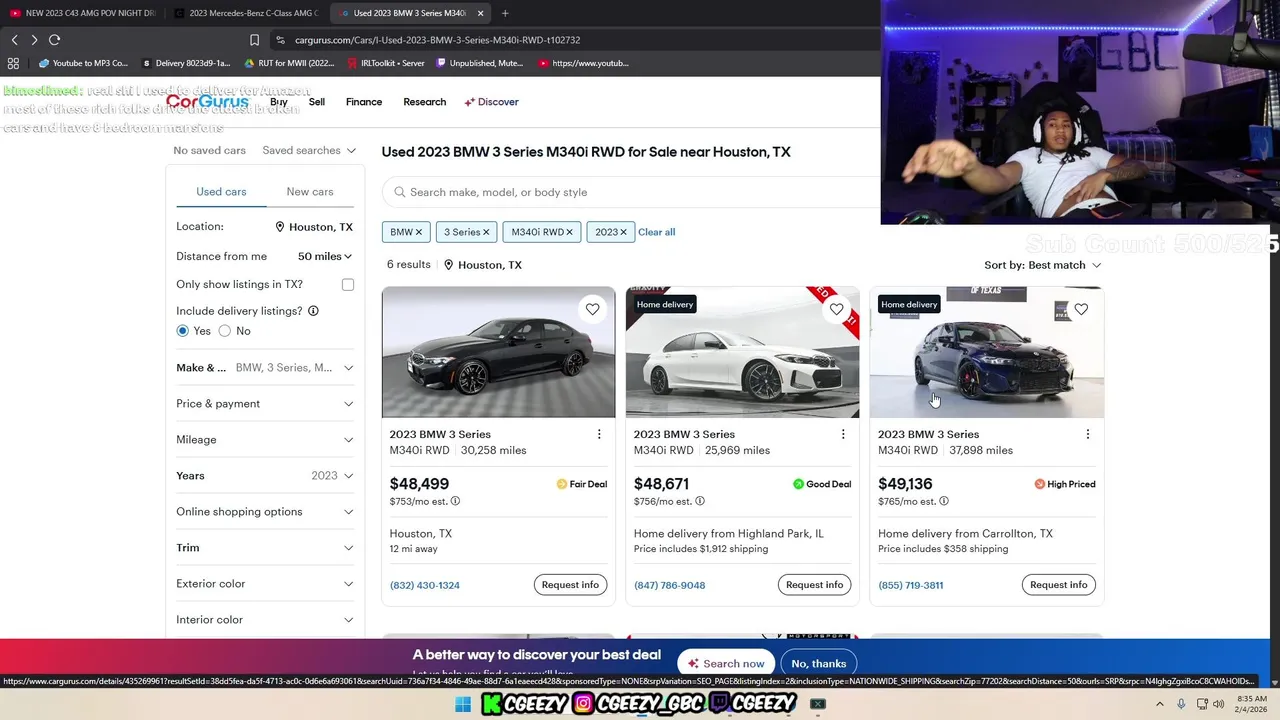Call dealer number (855) 719-3811
This screenshot has width=1280, height=720.
click(x=910, y=585)
